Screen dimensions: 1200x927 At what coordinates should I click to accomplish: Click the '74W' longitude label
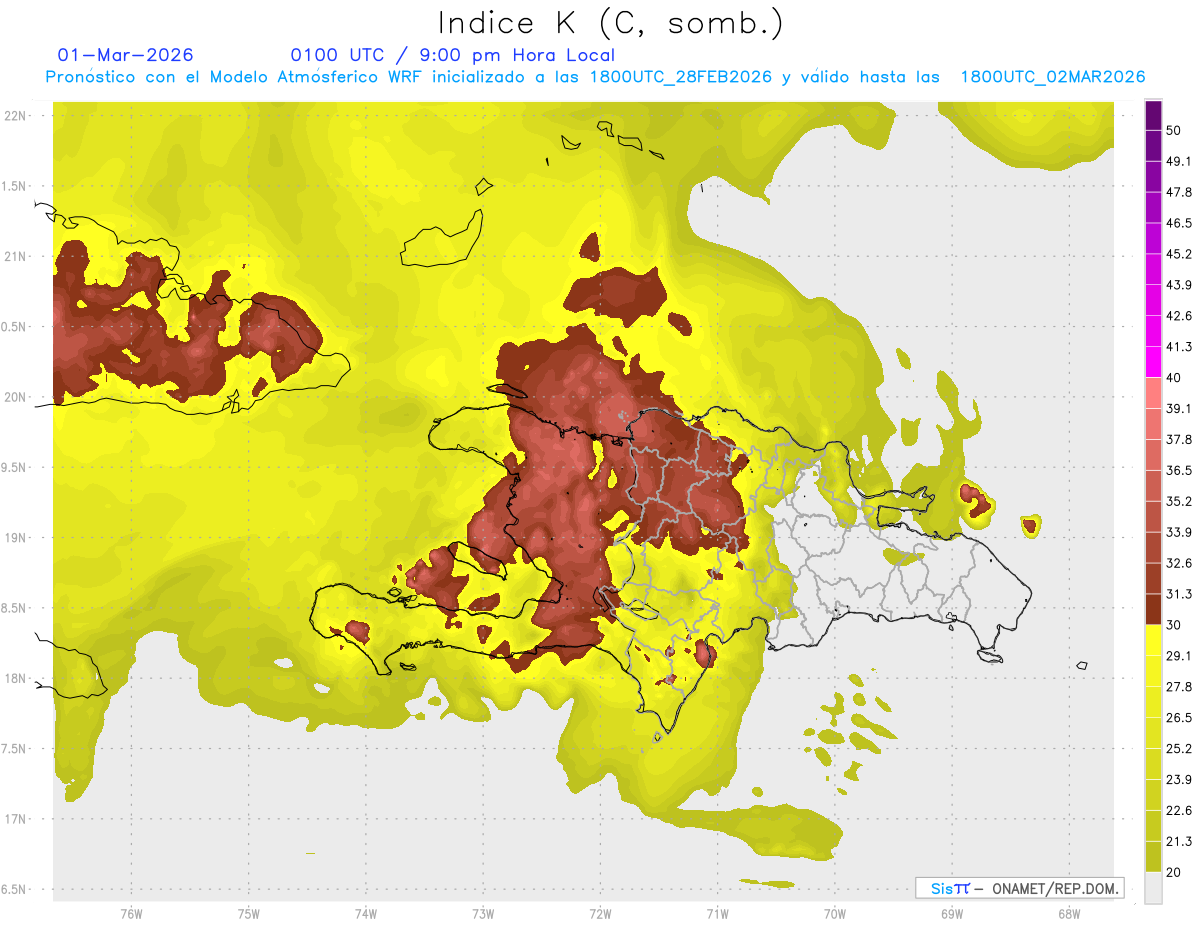tap(365, 913)
